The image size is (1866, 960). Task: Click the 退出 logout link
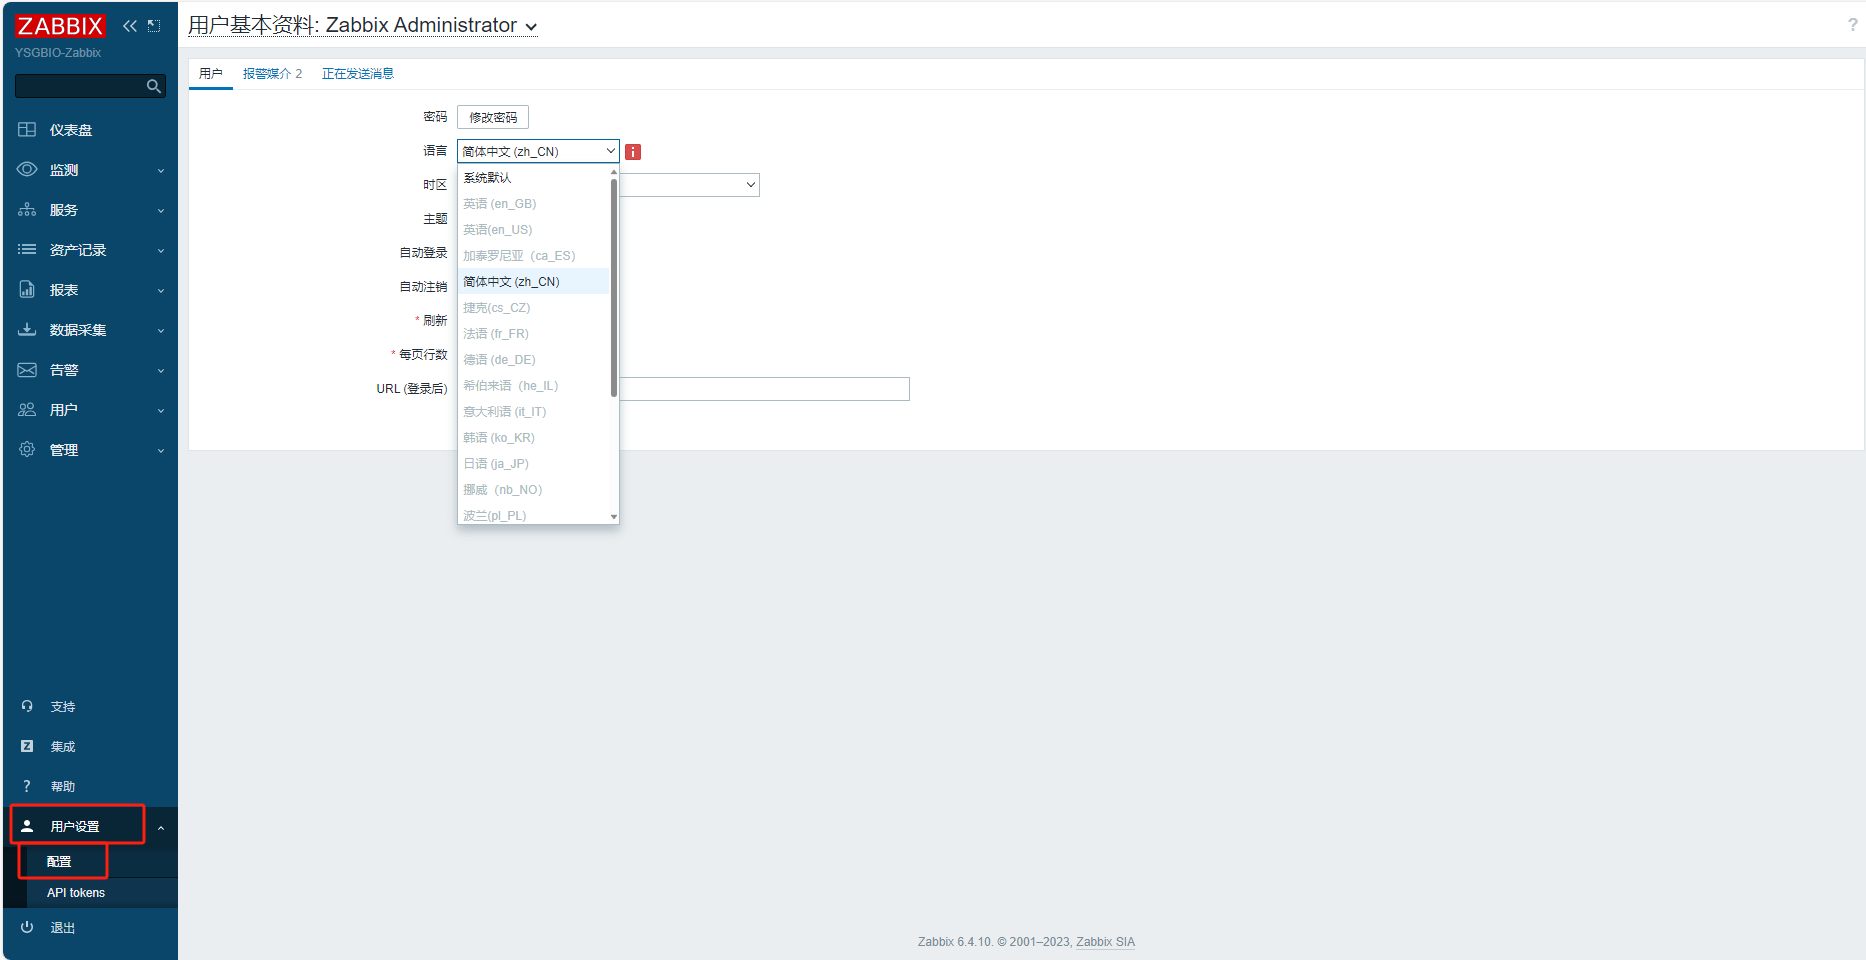pyautogui.click(x=63, y=928)
